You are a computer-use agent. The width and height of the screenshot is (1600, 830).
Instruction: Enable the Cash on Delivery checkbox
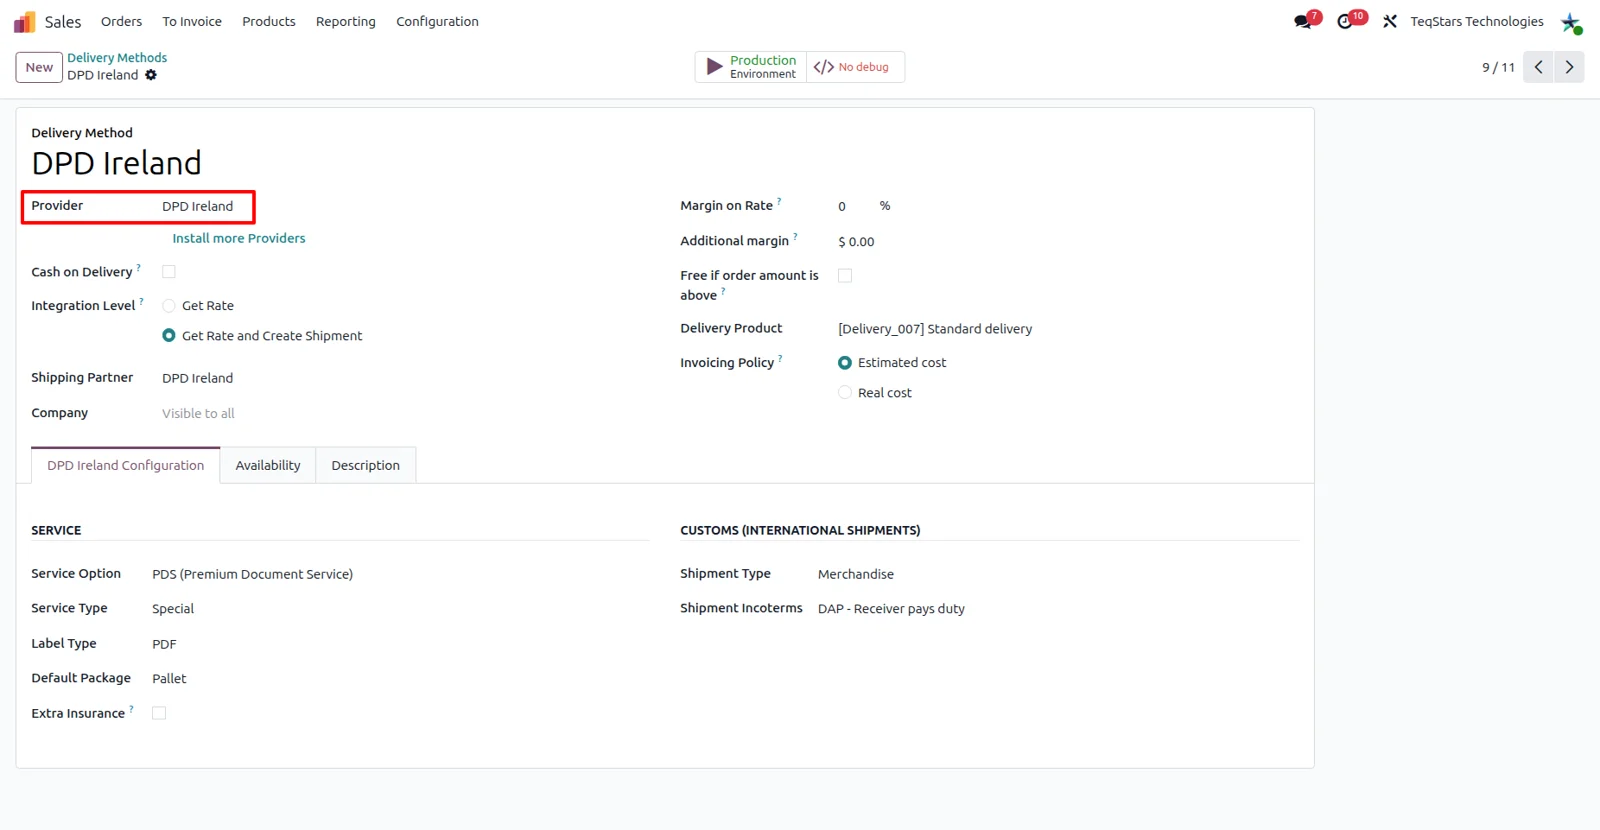(x=169, y=272)
